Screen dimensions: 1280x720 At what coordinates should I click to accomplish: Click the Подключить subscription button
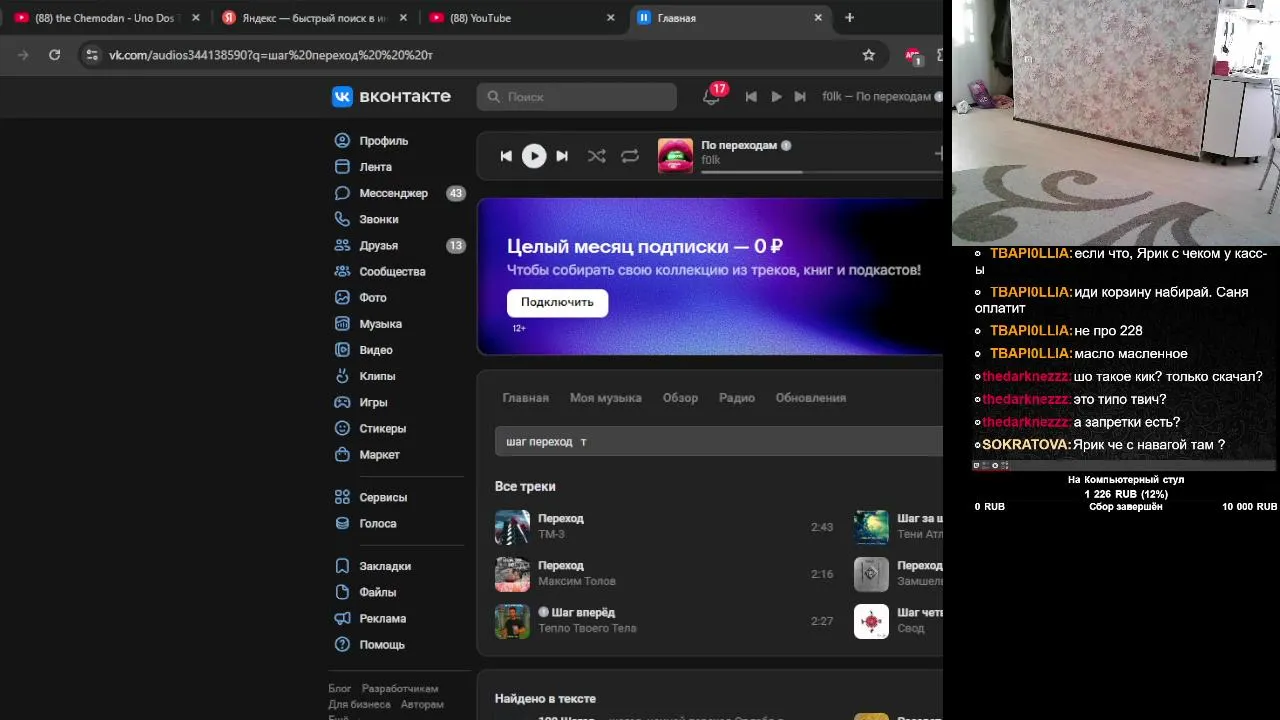[557, 302]
